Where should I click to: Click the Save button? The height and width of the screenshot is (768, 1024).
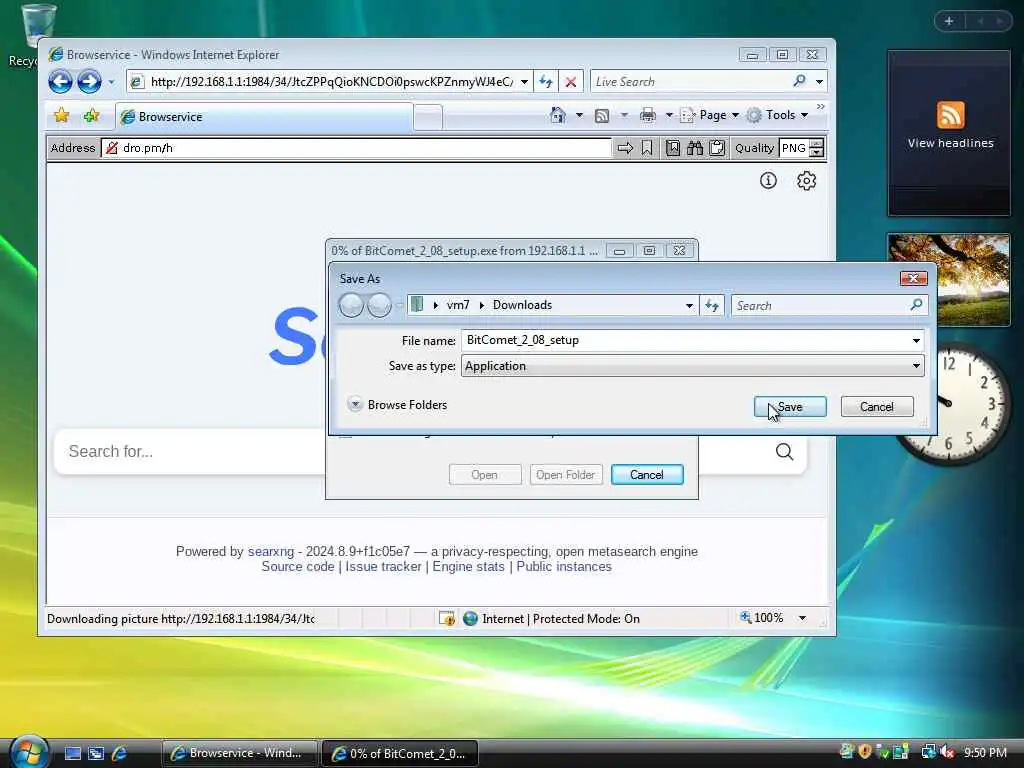click(x=790, y=407)
